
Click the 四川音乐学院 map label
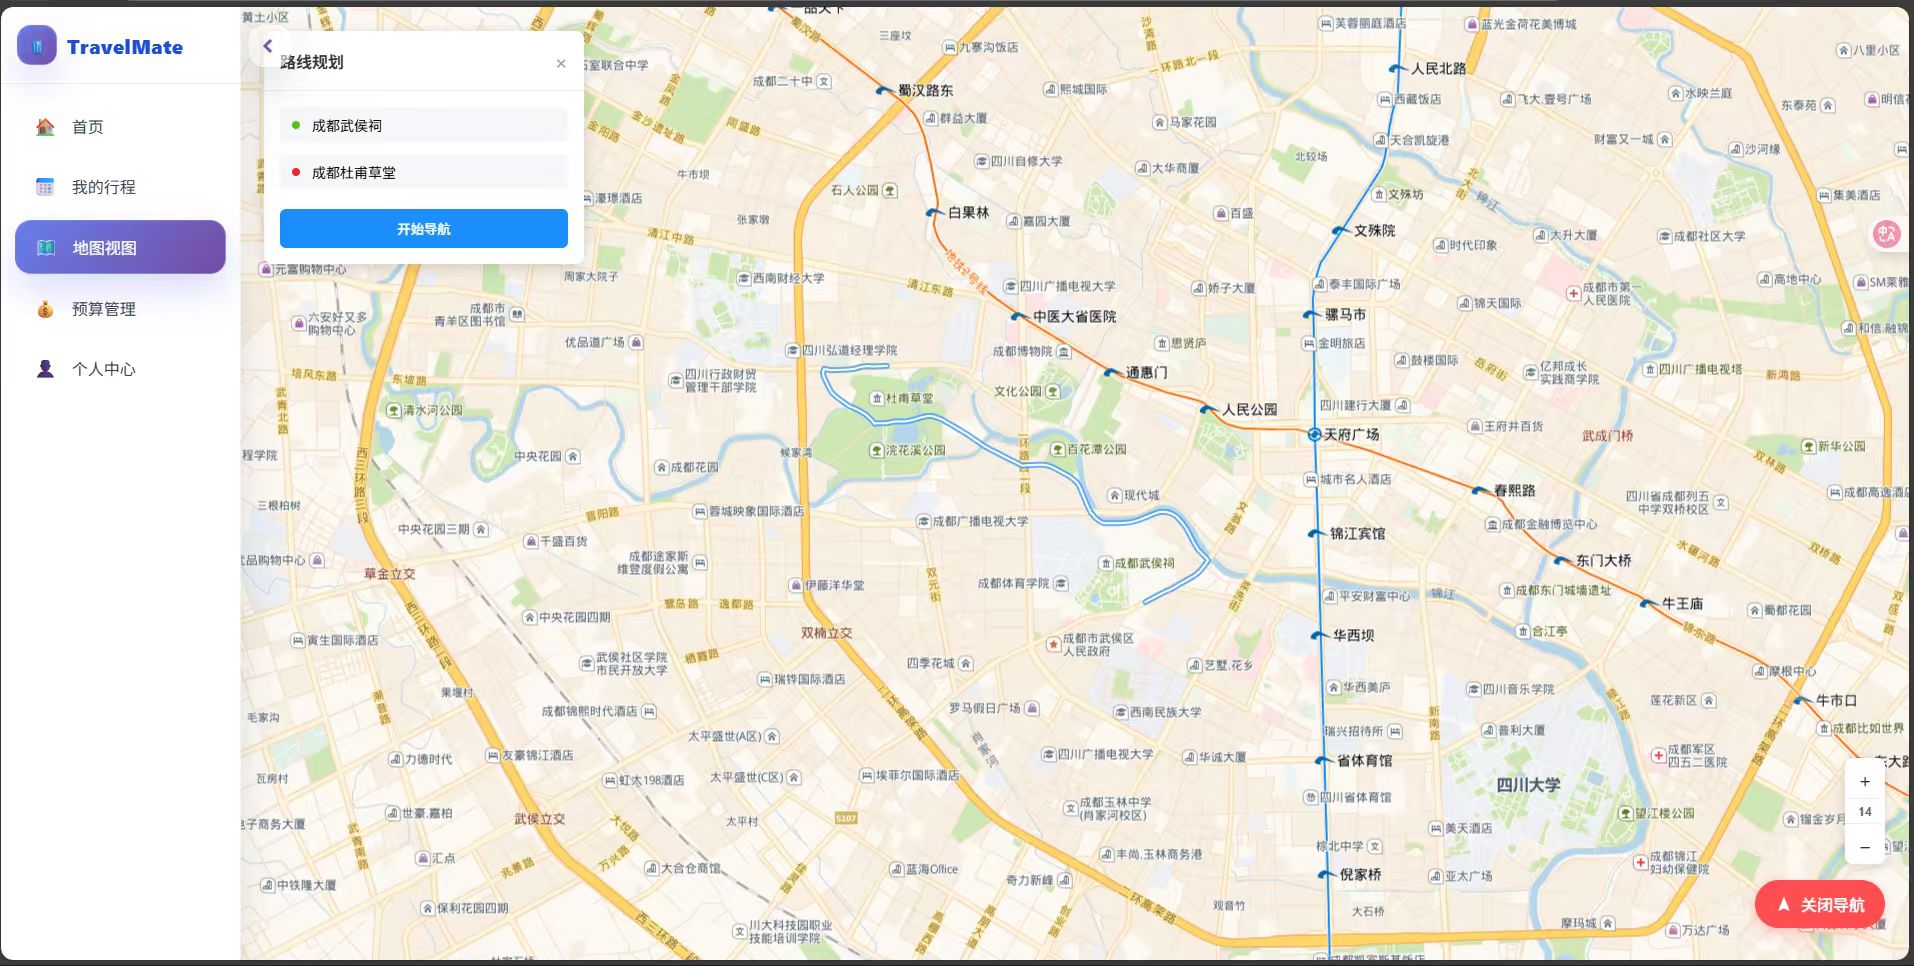1518,689
